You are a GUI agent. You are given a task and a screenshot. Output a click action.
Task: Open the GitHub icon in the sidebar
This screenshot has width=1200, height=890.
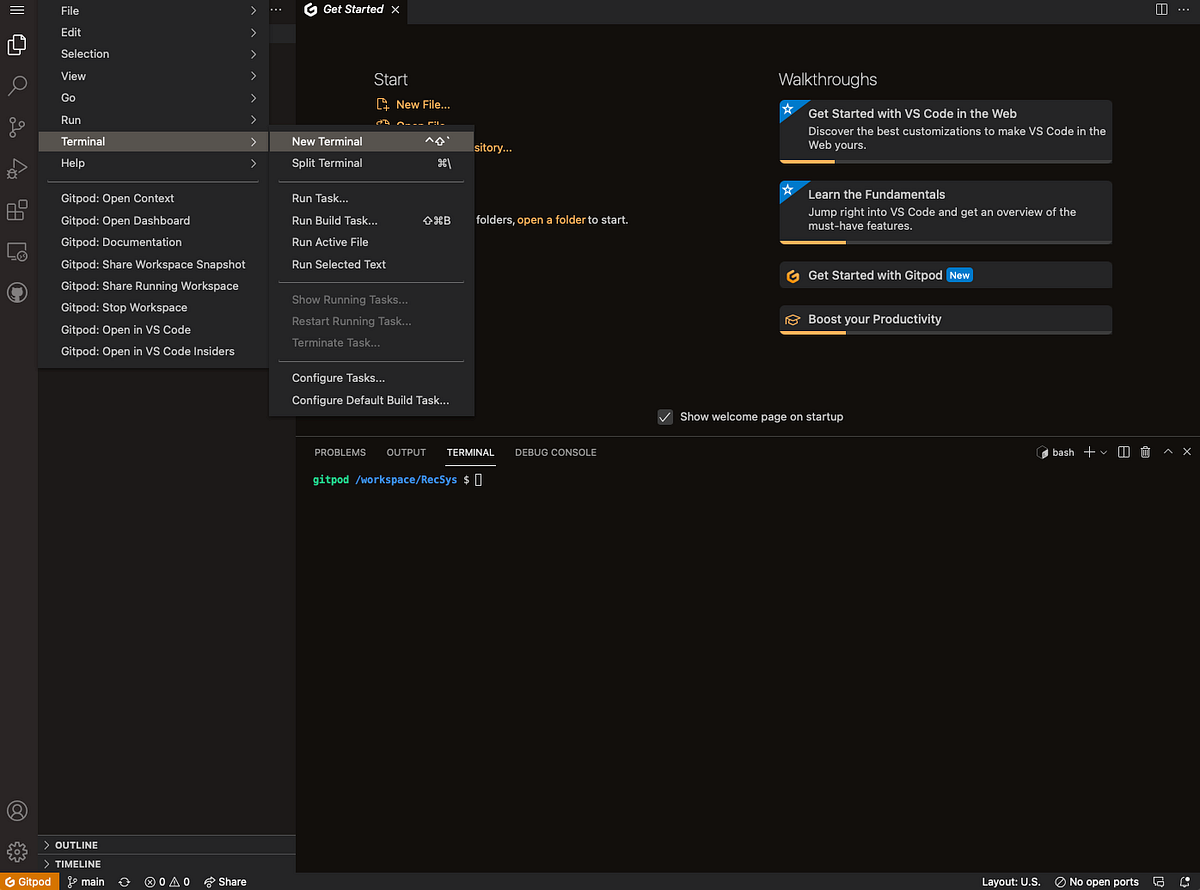[x=16, y=292]
